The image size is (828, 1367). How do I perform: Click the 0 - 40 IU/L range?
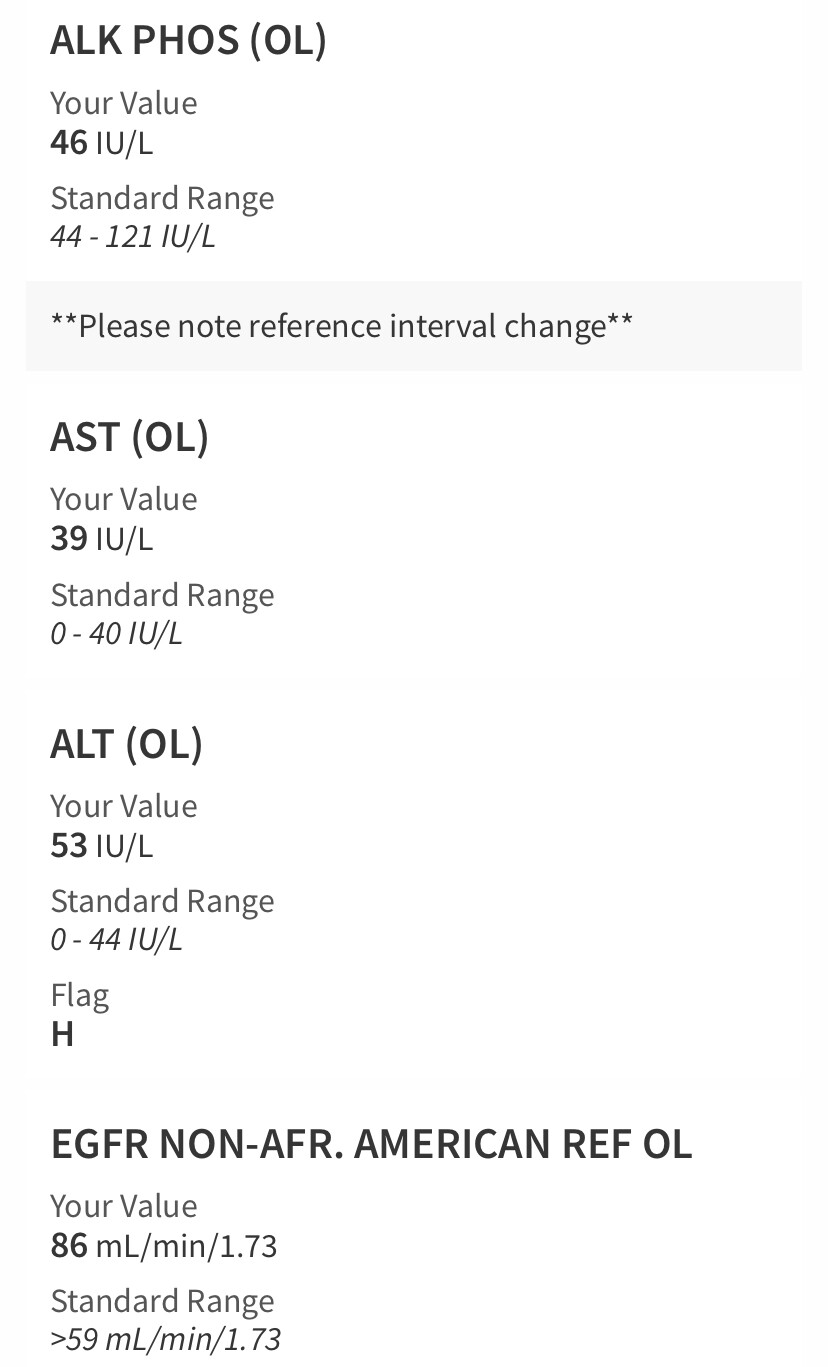click(x=116, y=633)
